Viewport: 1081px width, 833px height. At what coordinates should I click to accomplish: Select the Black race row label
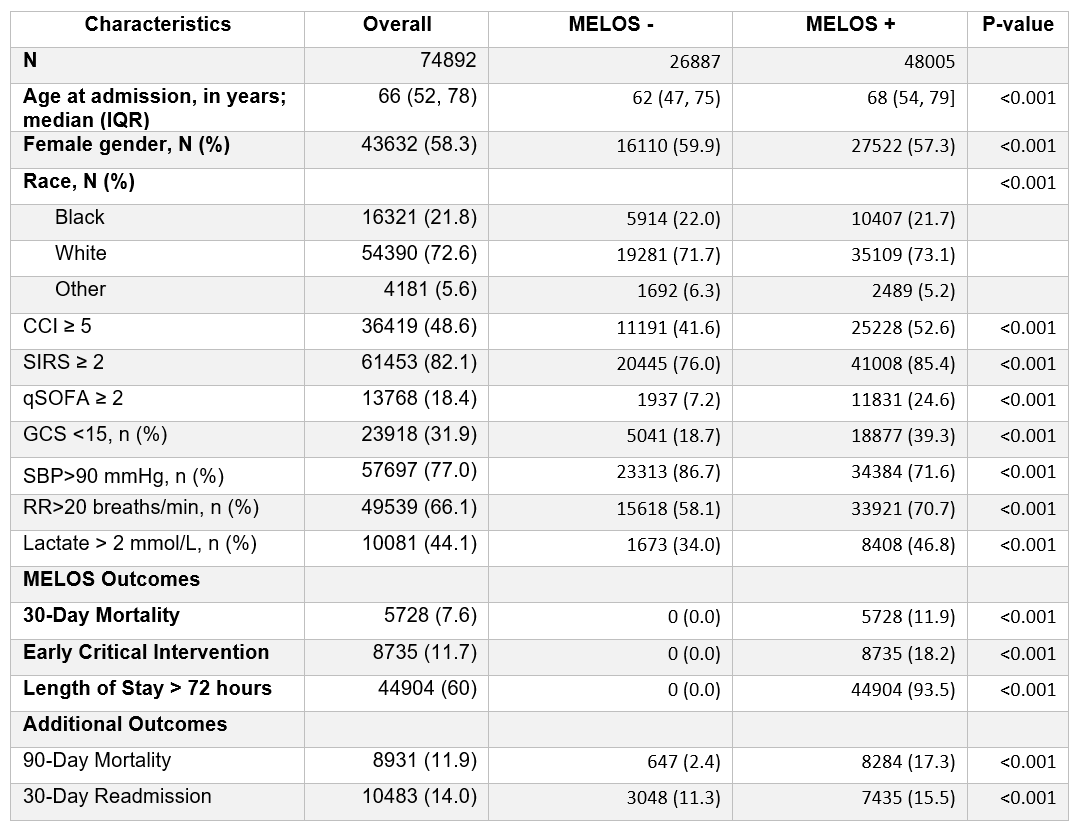pyautogui.click(x=80, y=217)
